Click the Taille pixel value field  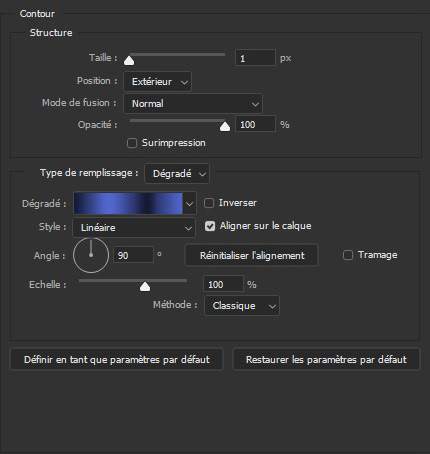pyautogui.click(x=255, y=58)
